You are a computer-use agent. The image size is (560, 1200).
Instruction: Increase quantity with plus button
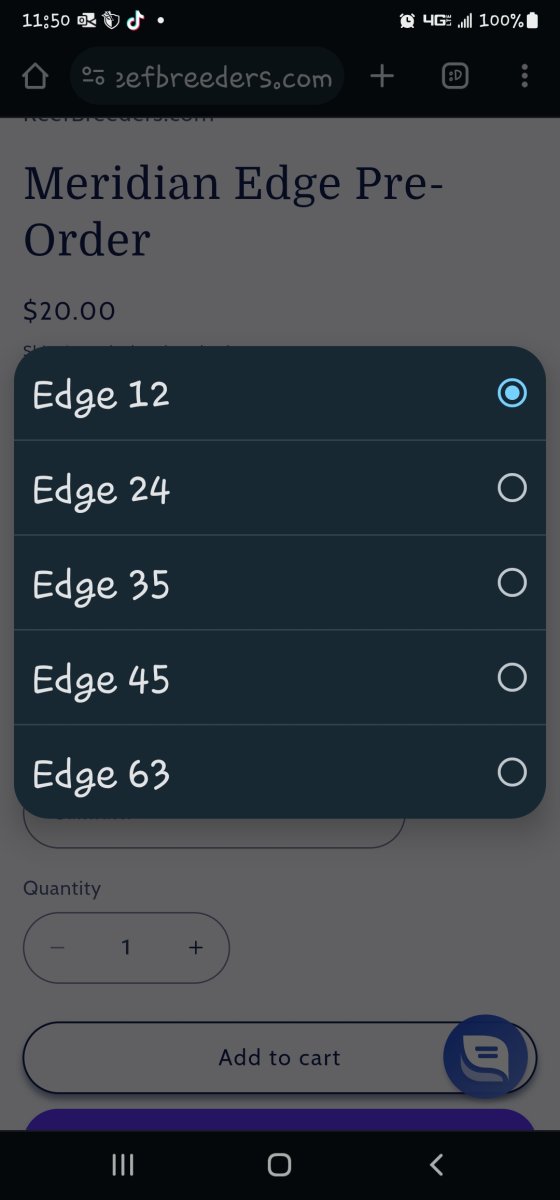pos(196,948)
